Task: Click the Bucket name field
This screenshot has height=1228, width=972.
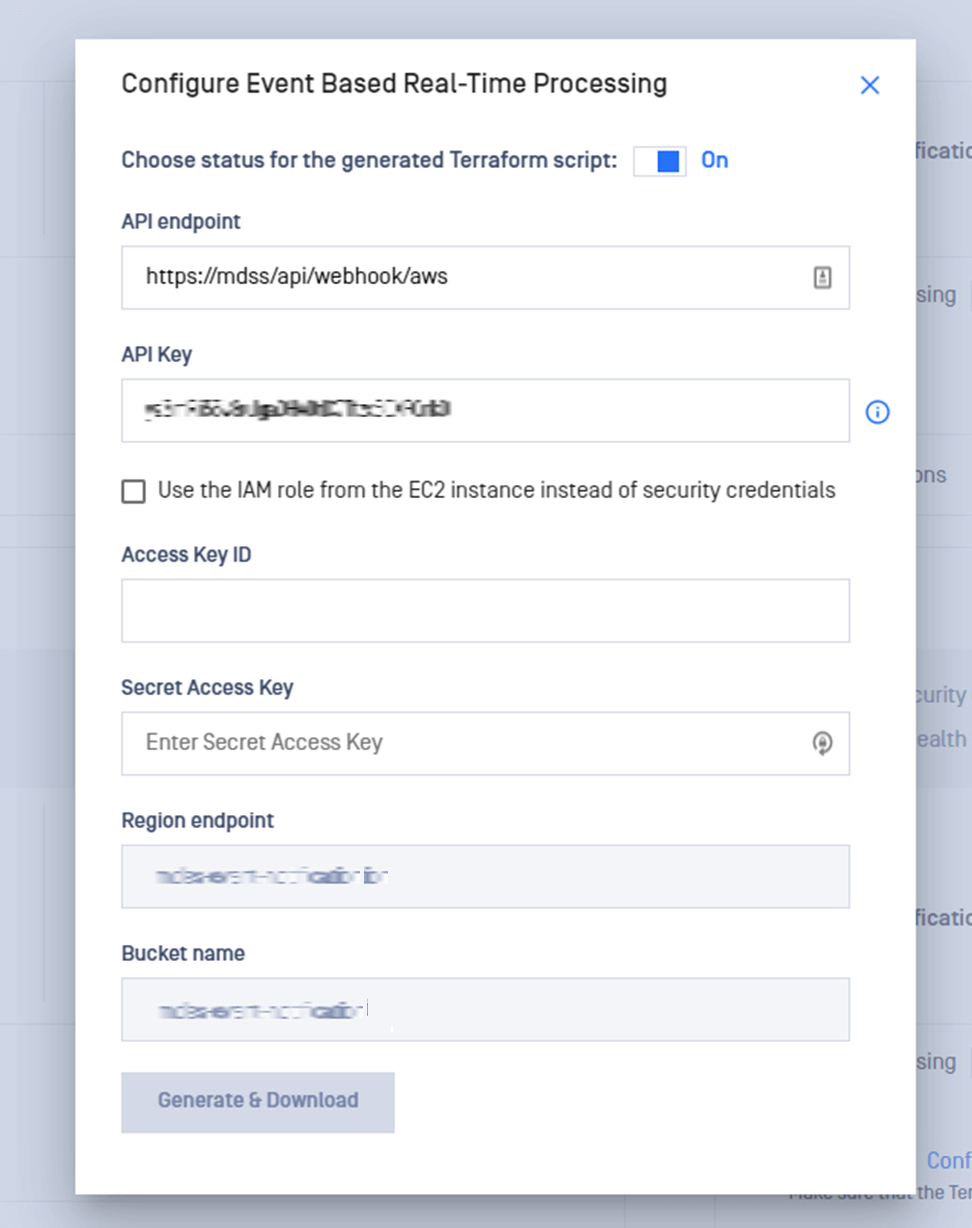Action: point(486,1009)
